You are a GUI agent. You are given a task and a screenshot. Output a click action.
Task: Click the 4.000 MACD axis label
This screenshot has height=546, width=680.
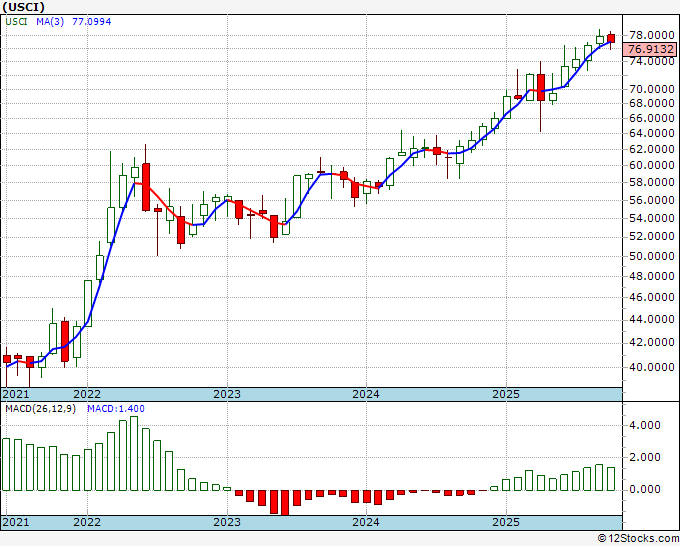(x=645, y=425)
